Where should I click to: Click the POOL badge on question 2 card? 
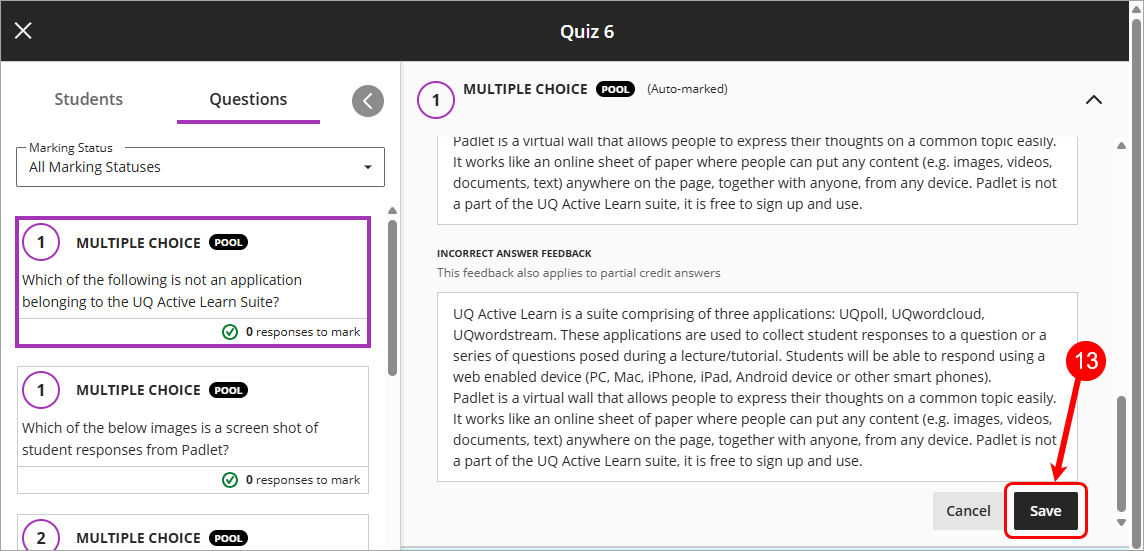[229, 538]
